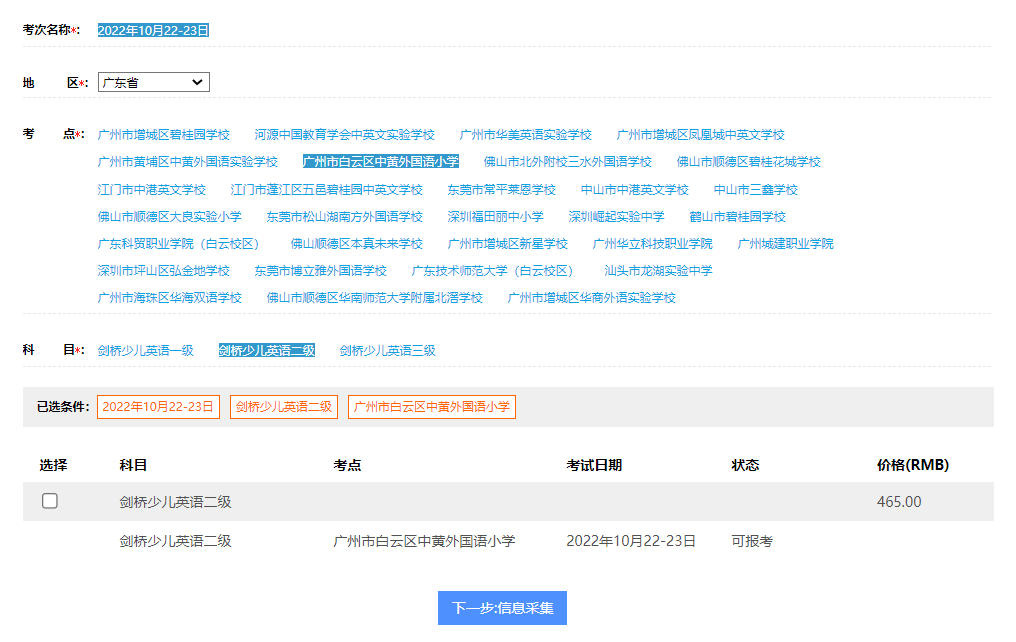Choose 中山市三鑫学校
The width and height of the screenshot is (1016, 642).
(x=756, y=190)
